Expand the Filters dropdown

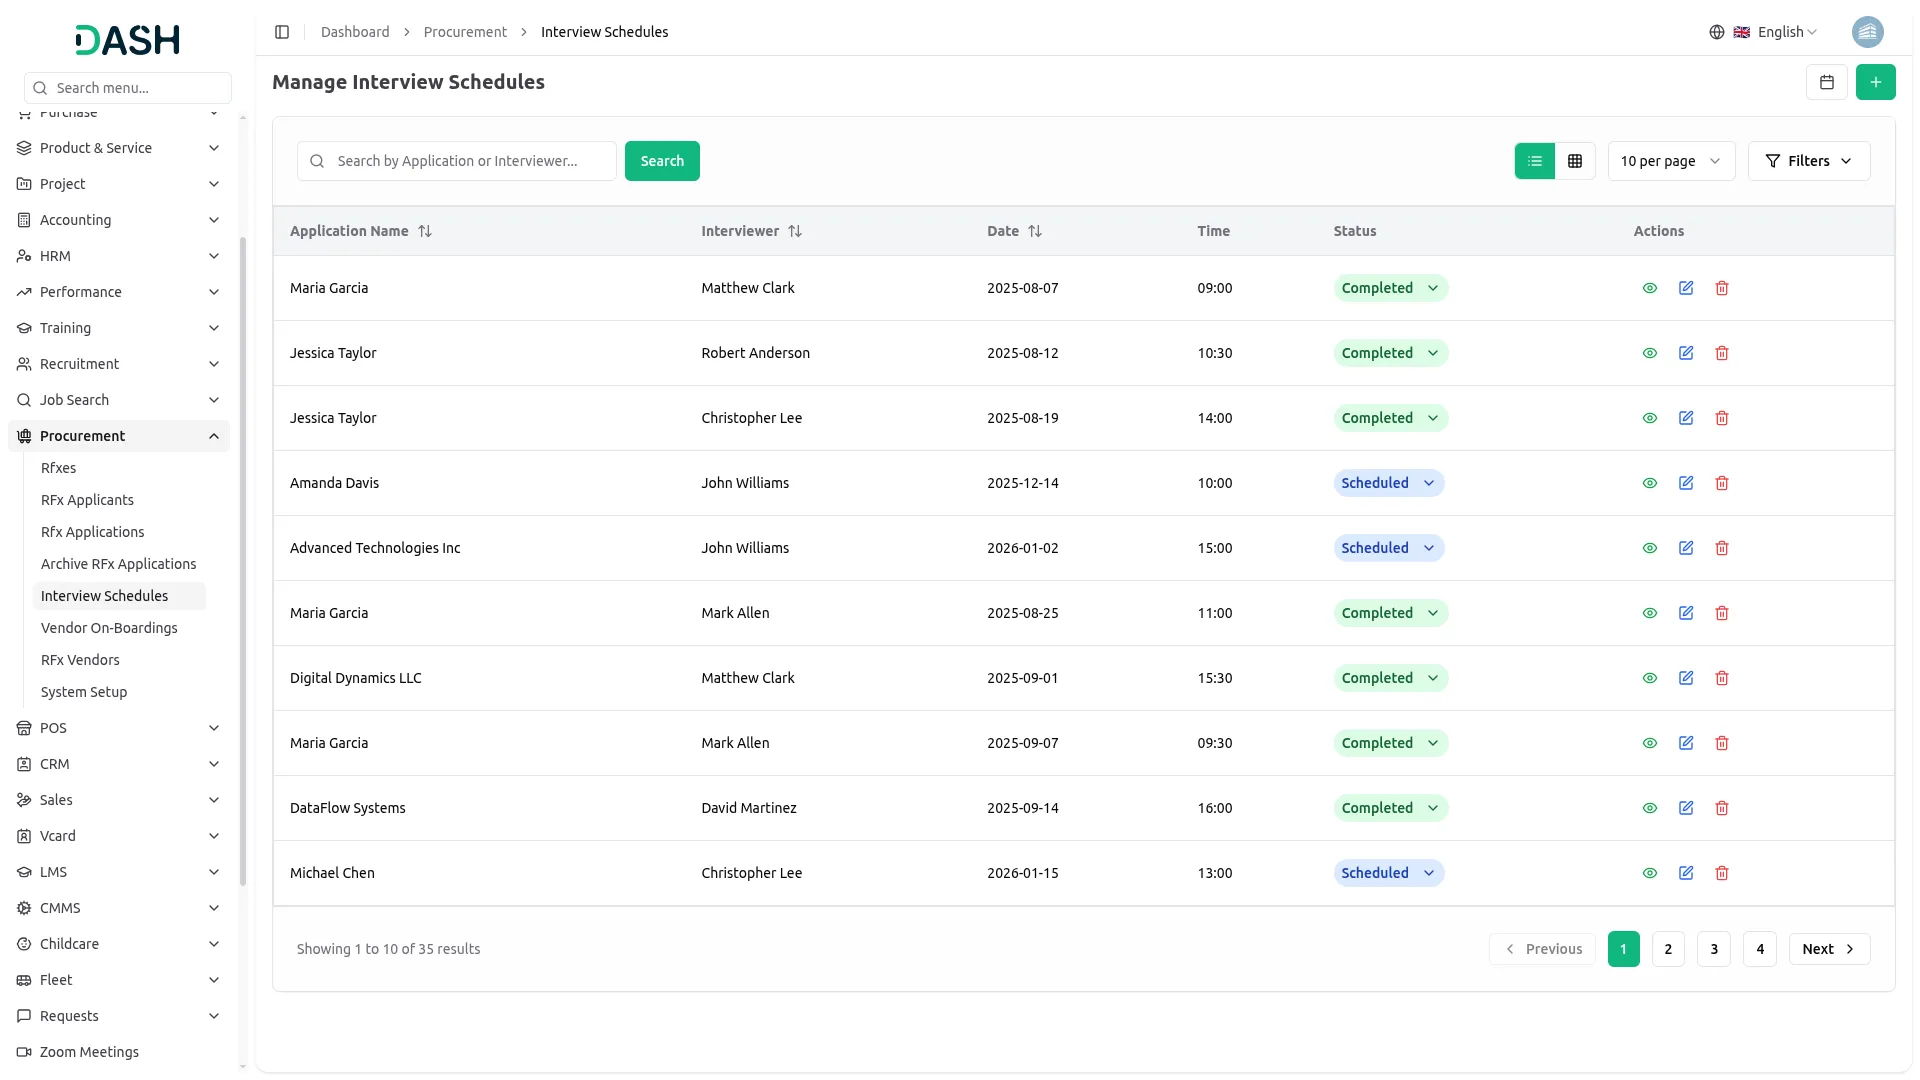(x=1808, y=161)
